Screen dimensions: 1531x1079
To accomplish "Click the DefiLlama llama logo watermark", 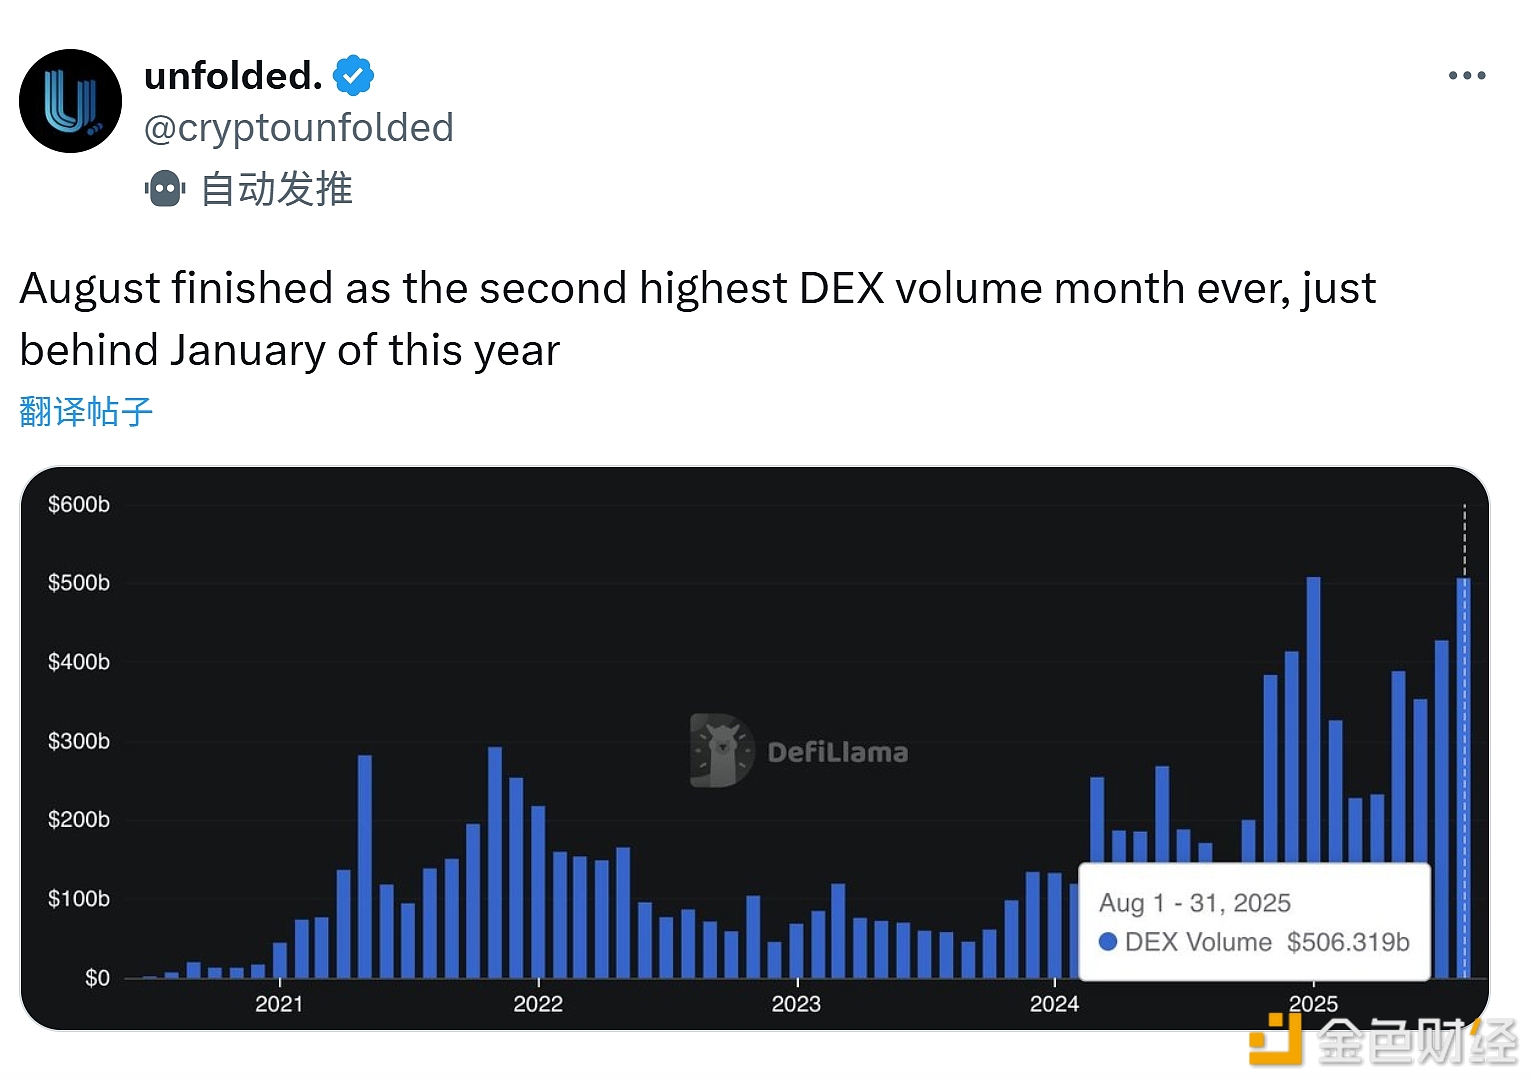I will coord(720,750).
